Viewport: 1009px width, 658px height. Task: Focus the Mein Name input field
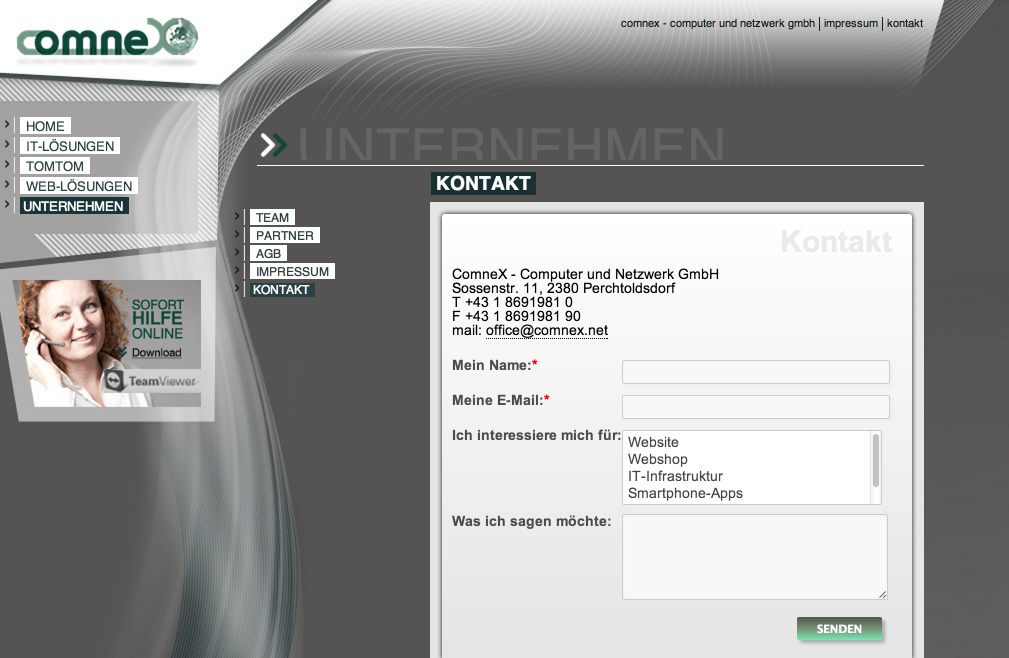pyautogui.click(x=755, y=372)
